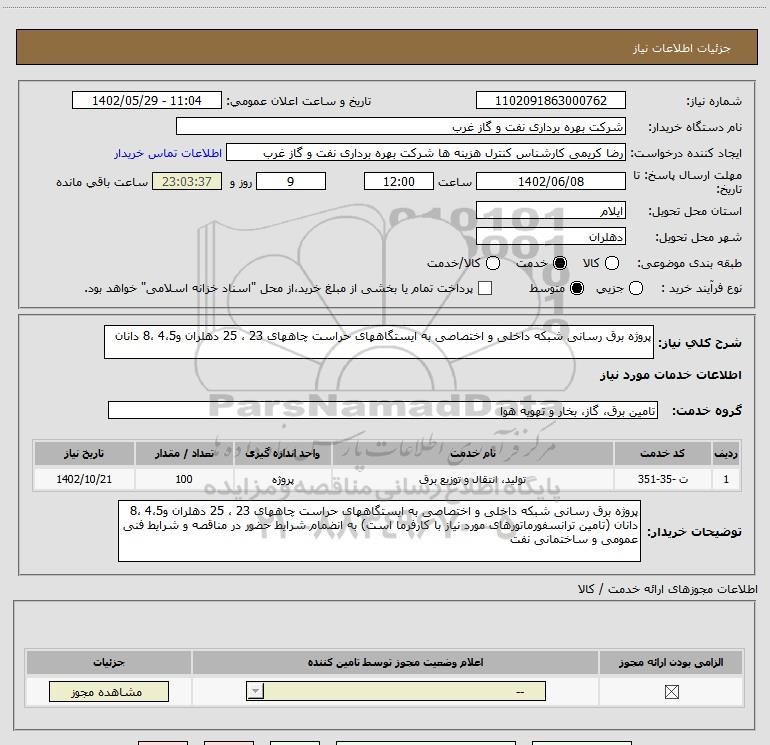The width and height of the screenshot is (770, 745).
Task: Click the response deadline date 1402/06/08
Action: point(550,181)
